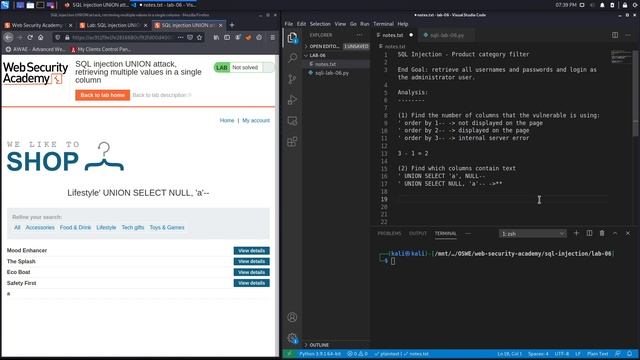Image resolution: width=640 pixels, height=360 pixels.
Task: Click the editor minimap preview
Action: click(x=621, y=57)
